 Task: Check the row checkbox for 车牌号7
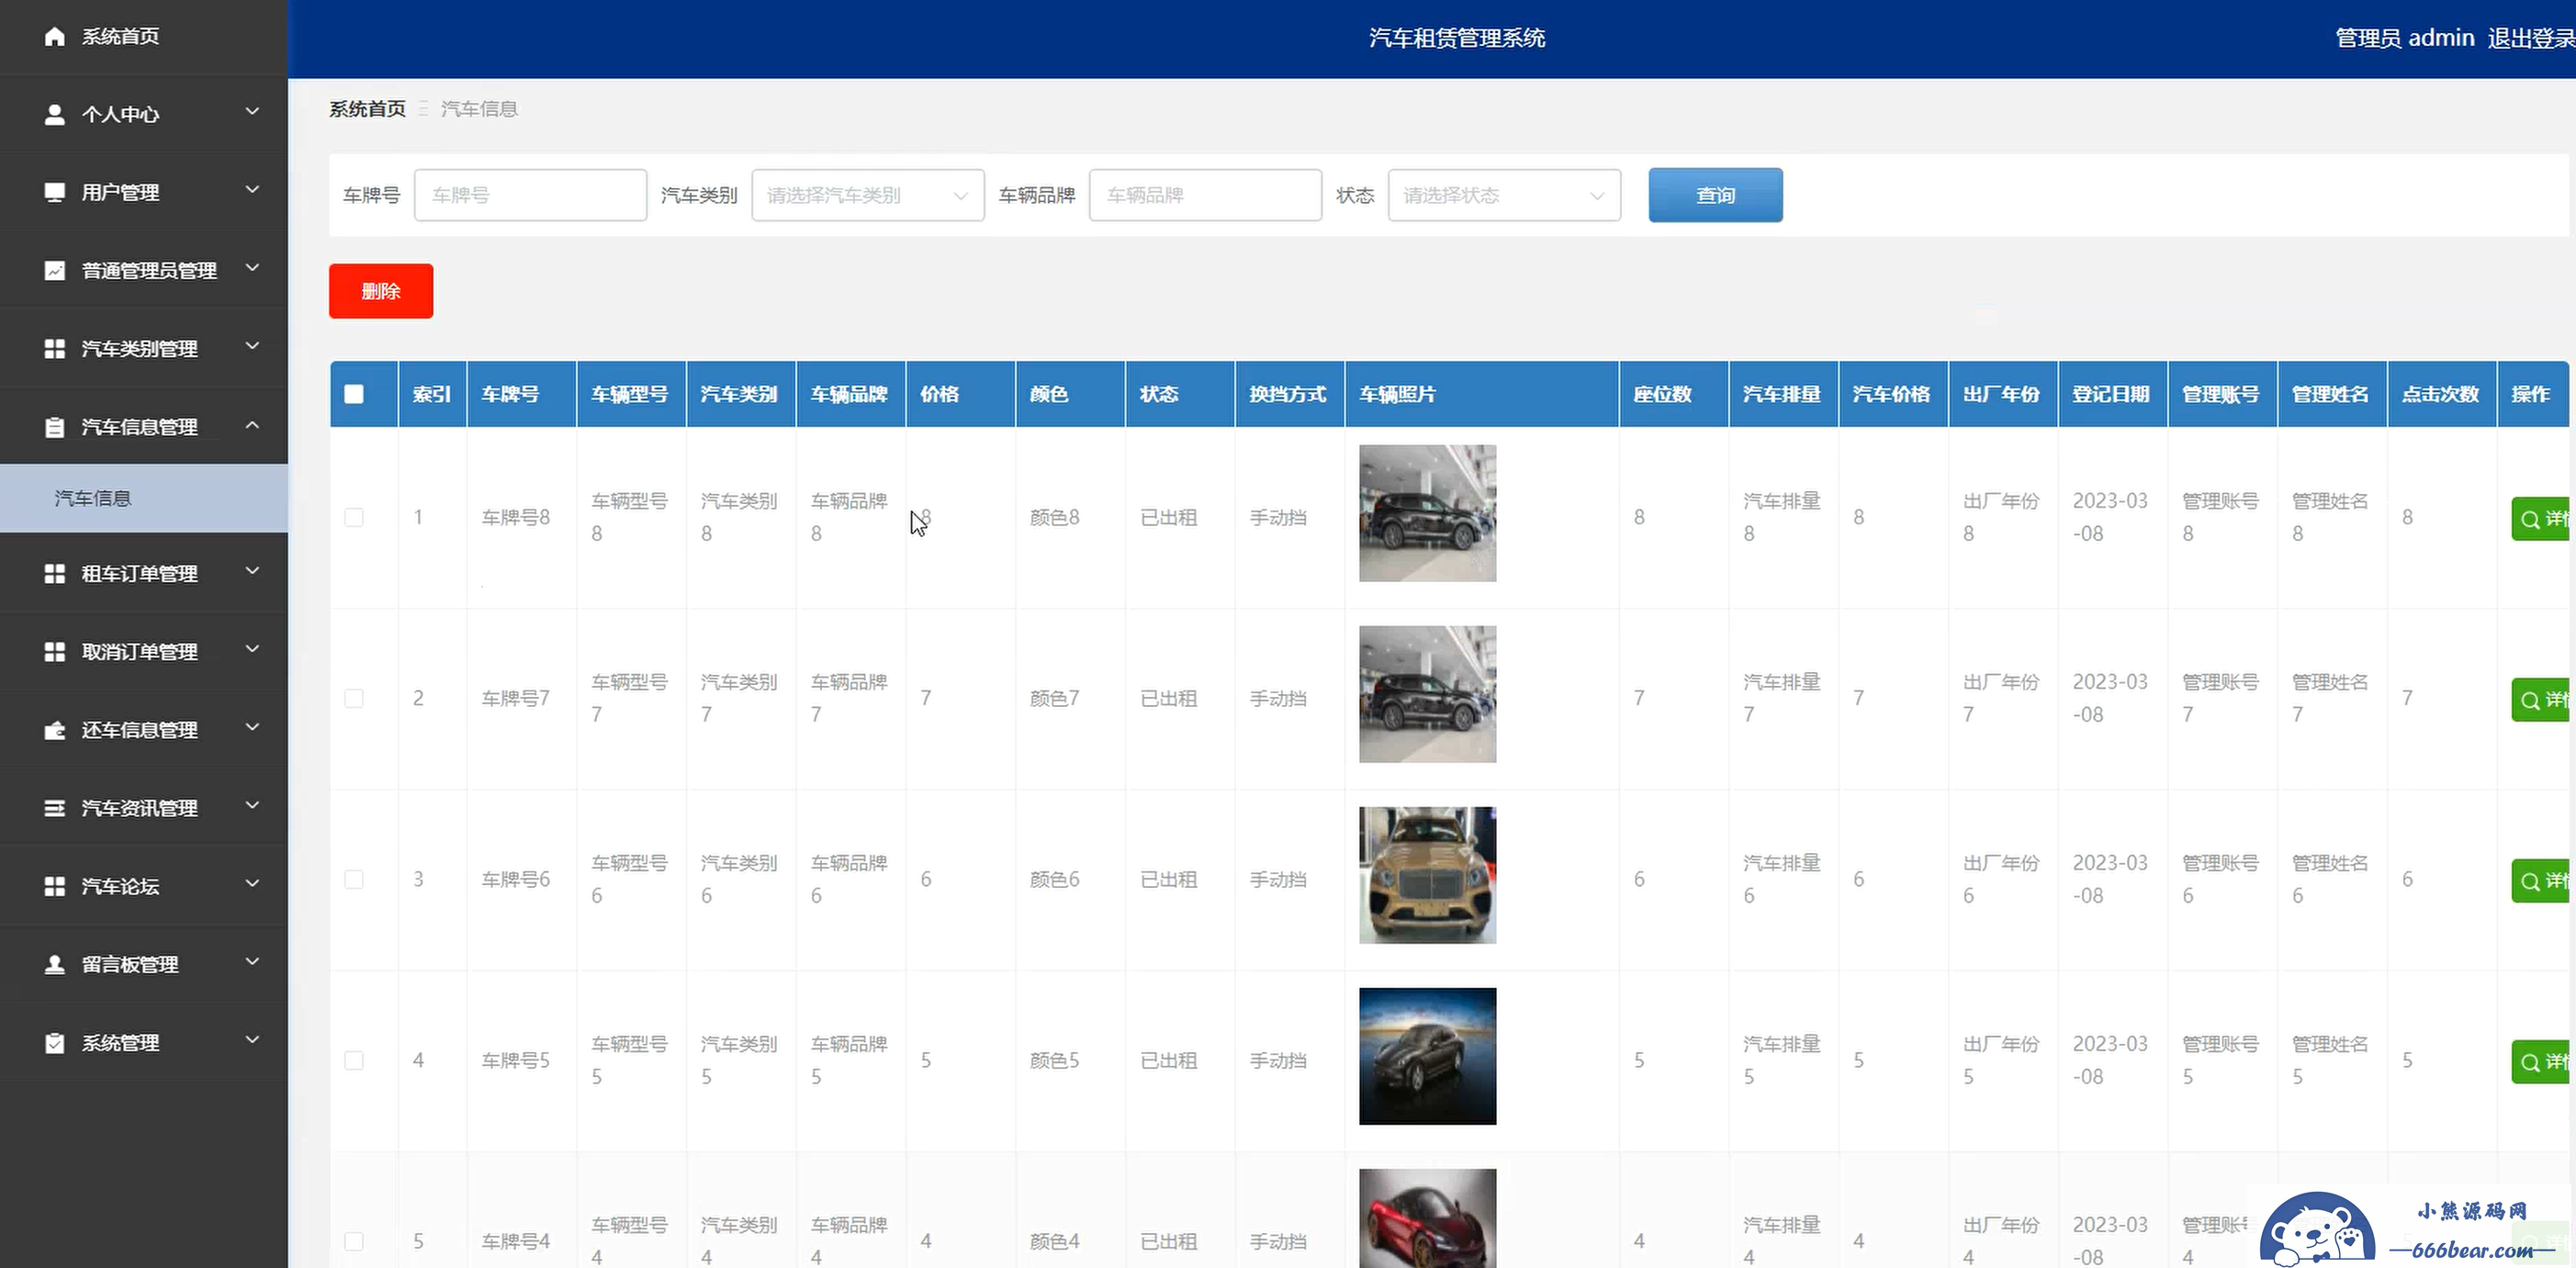click(x=354, y=698)
